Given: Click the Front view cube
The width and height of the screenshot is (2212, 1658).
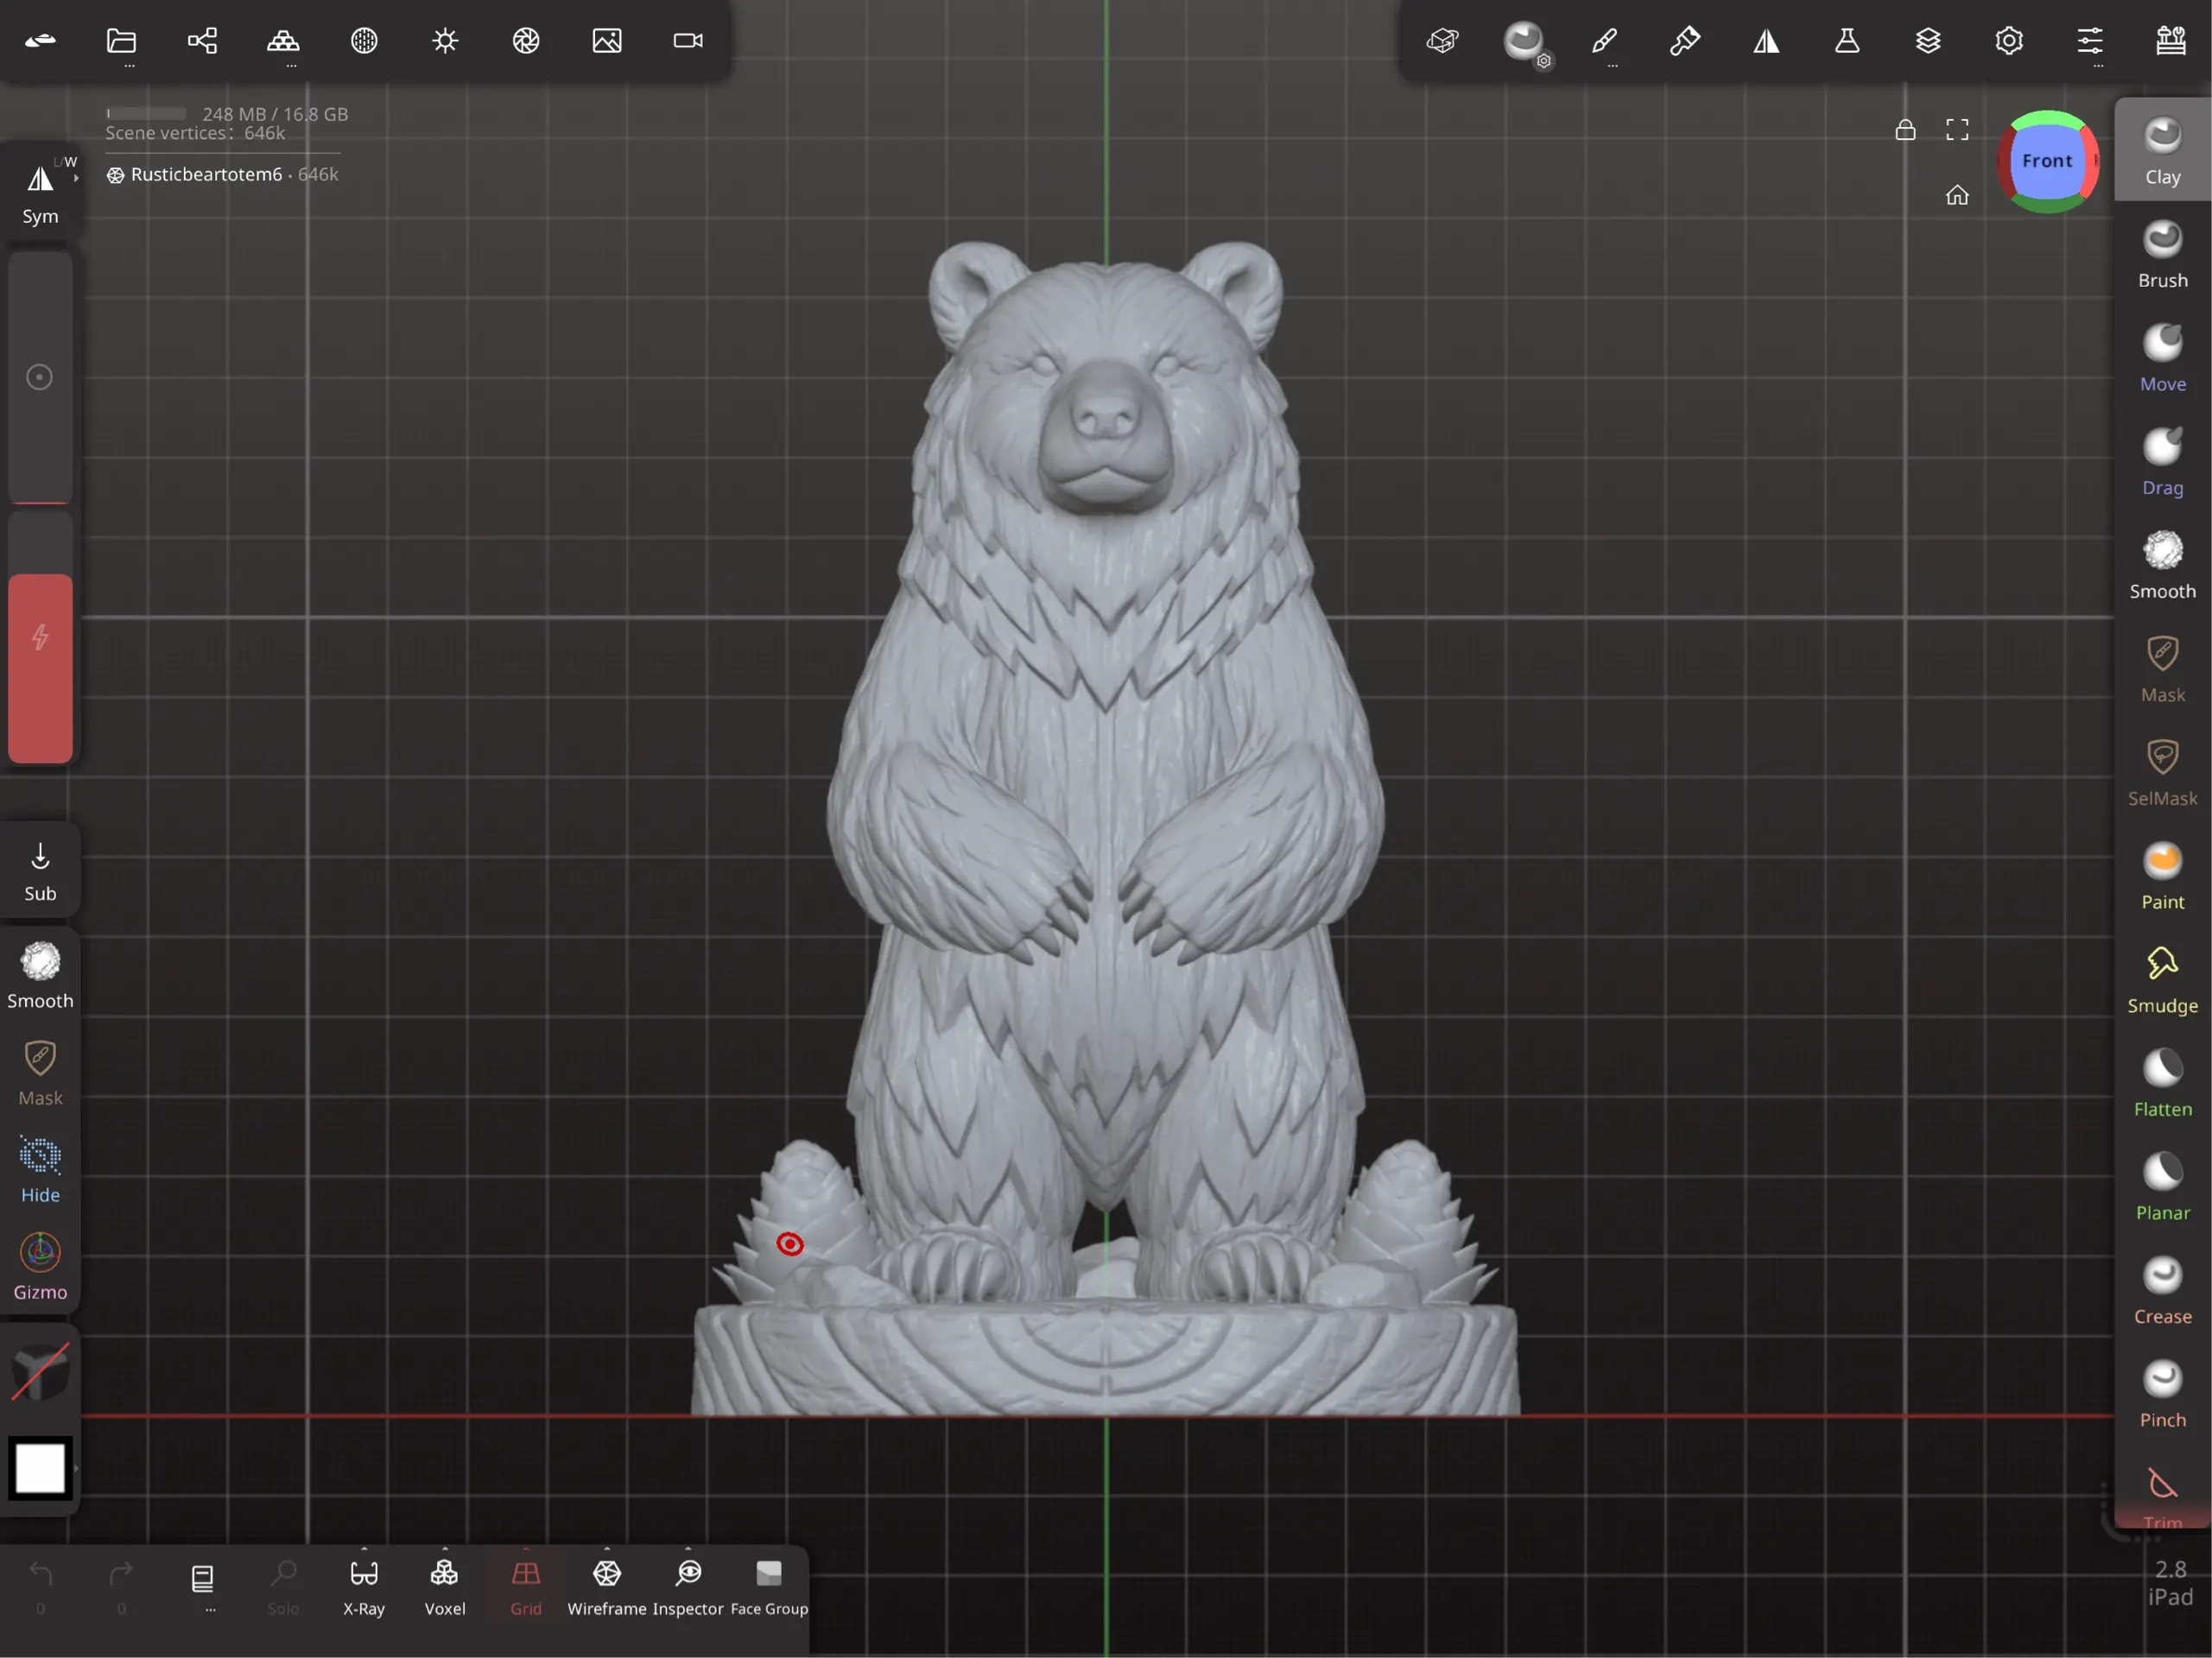Looking at the screenshot, I should (x=2047, y=161).
